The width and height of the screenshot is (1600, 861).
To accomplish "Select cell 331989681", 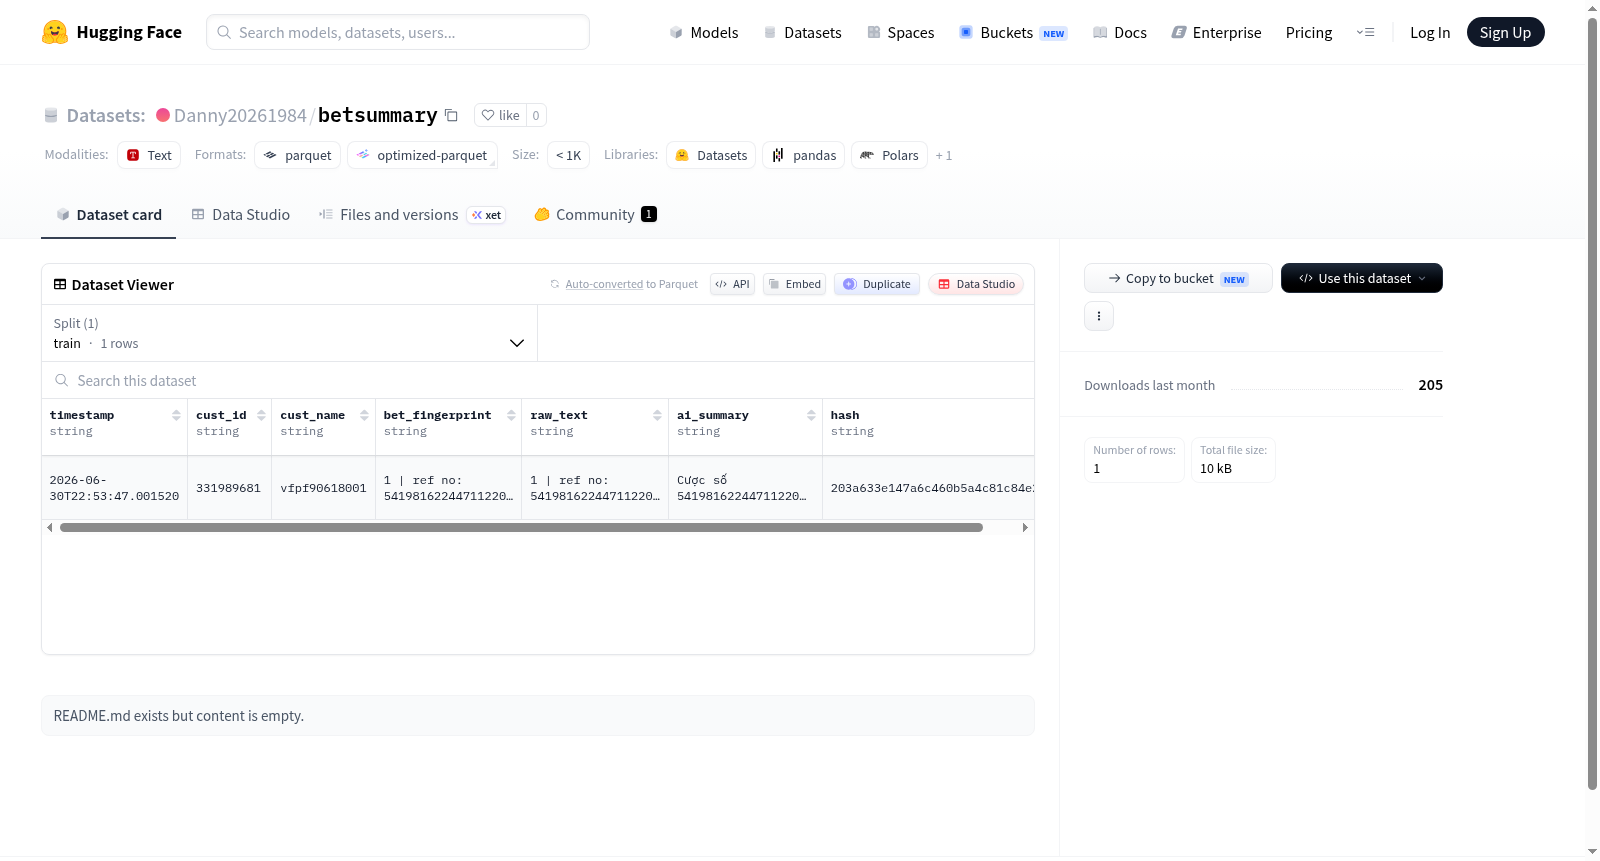I will coord(228,488).
